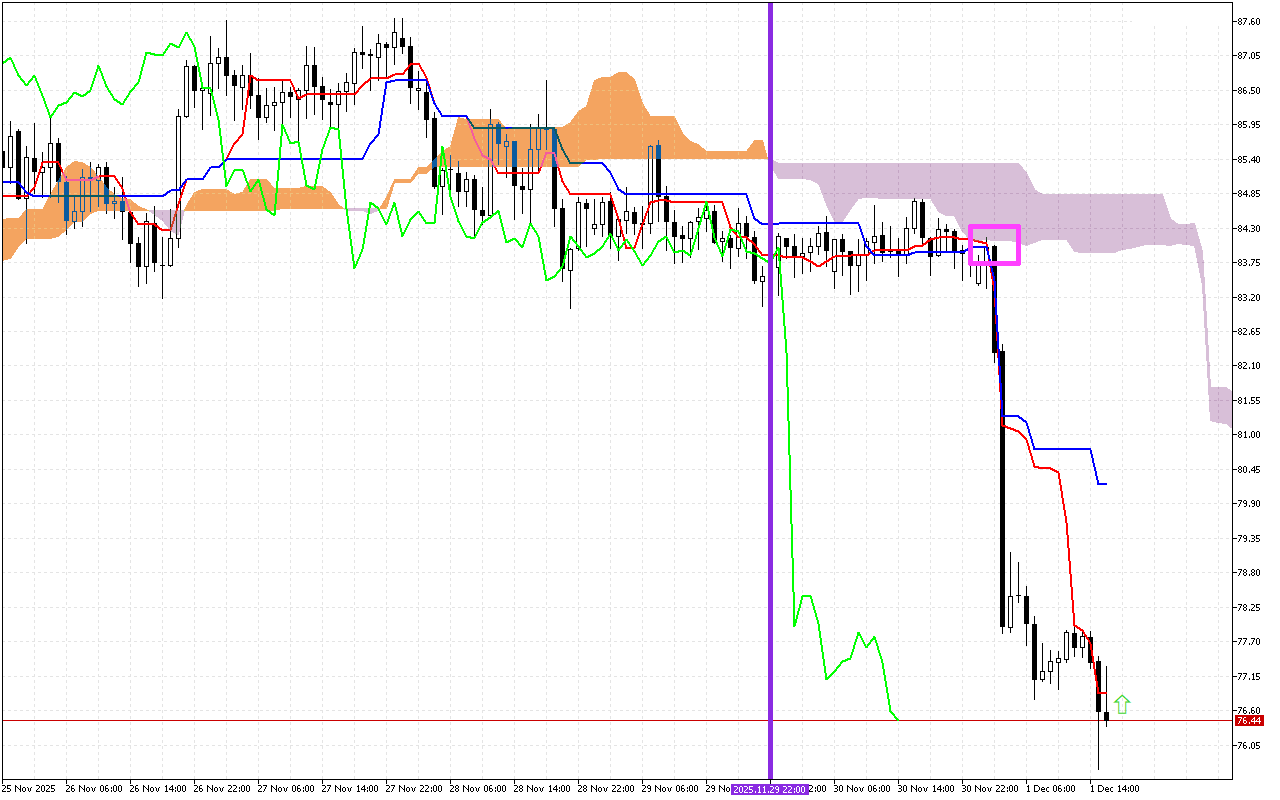
Task: Click the right end of the blue line
Action: click(1104, 484)
